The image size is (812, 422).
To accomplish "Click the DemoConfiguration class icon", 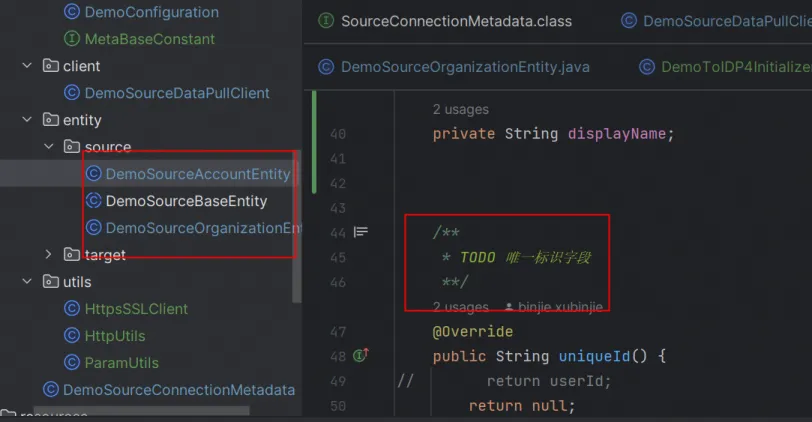I will click(71, 11).
